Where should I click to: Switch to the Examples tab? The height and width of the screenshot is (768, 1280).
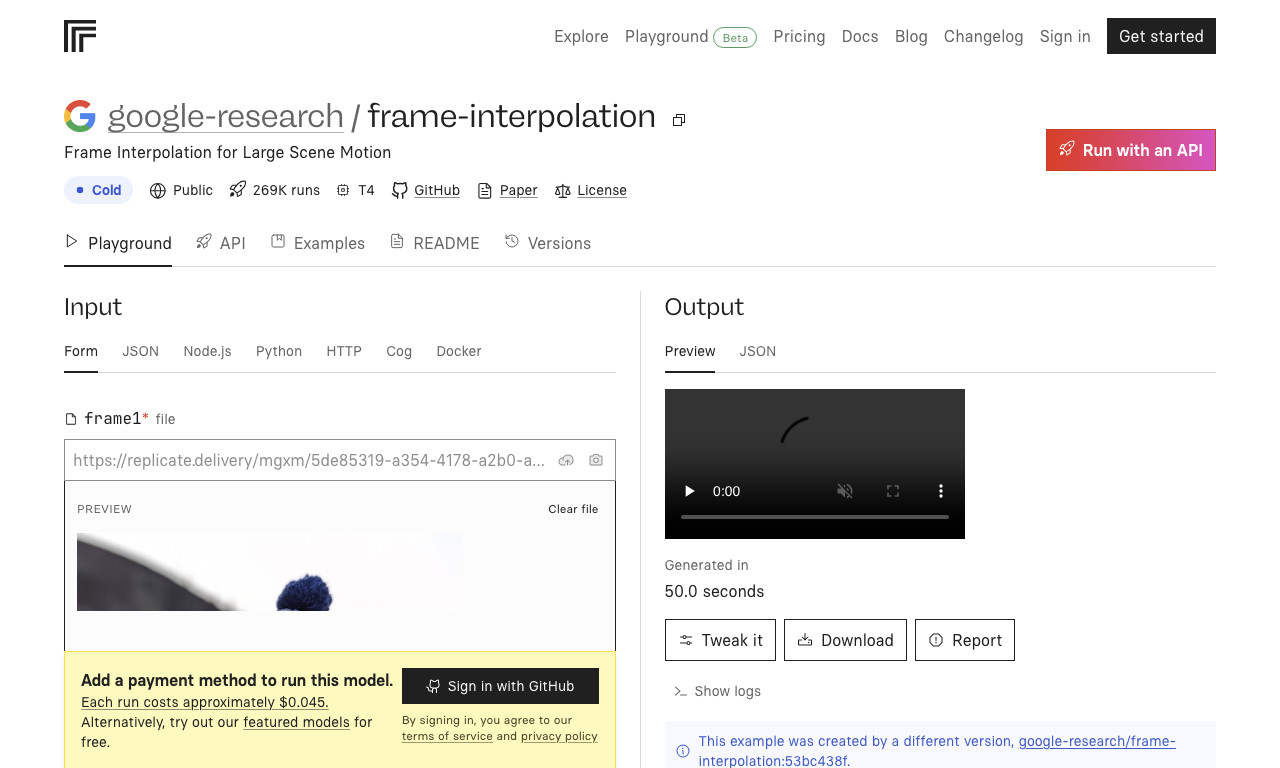pos(318,243)
